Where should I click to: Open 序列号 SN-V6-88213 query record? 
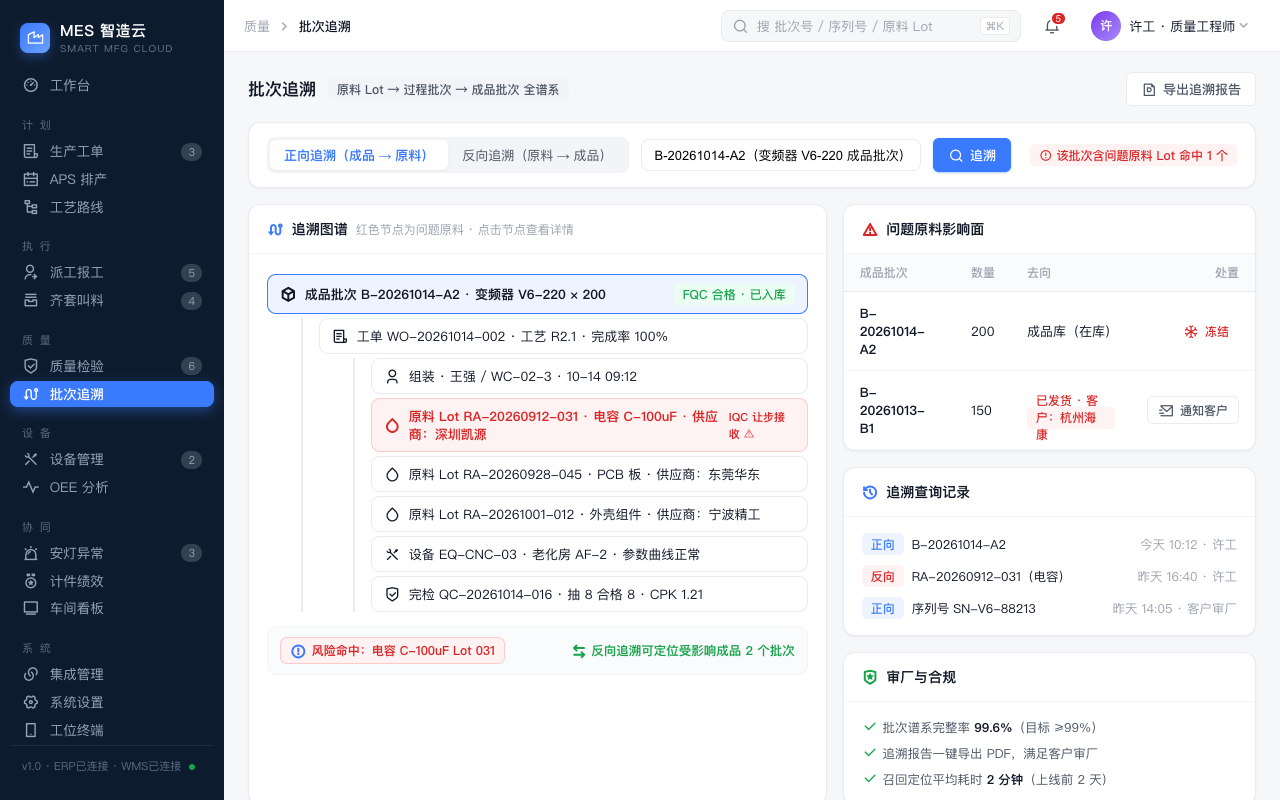pyautogui.click(x=1049, y=608)
